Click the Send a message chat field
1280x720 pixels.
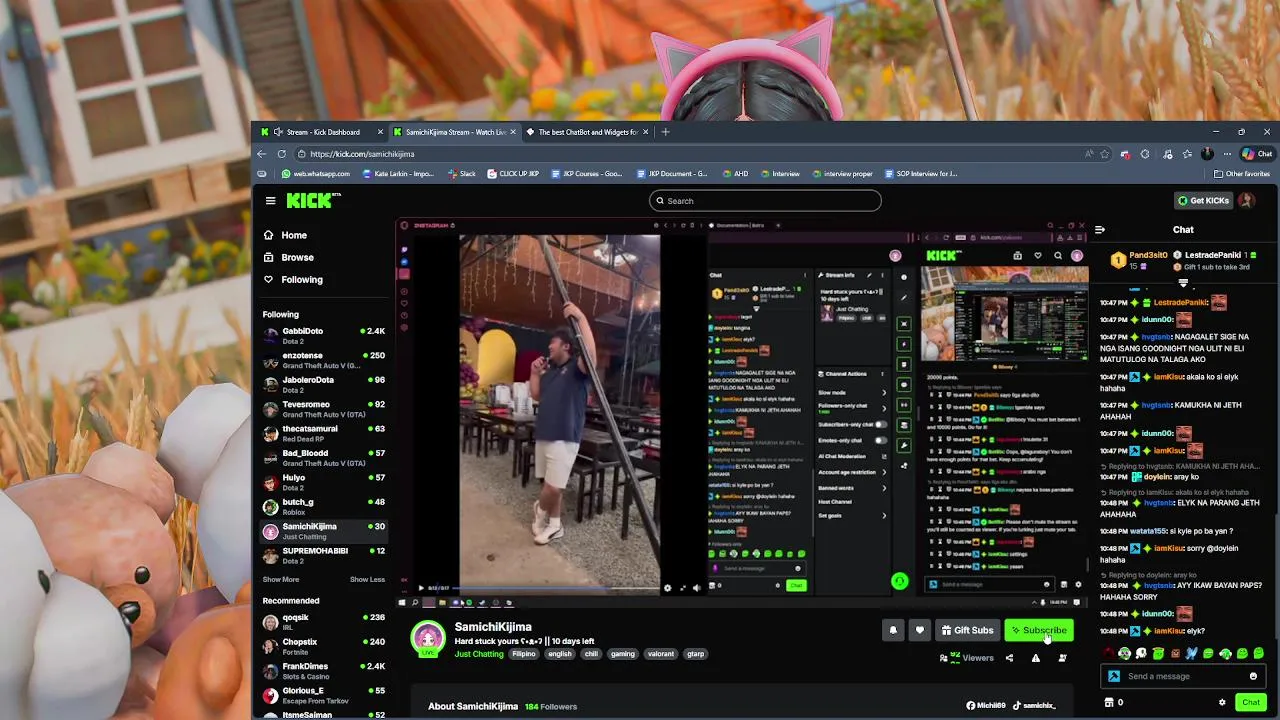tap(1184, 677)
